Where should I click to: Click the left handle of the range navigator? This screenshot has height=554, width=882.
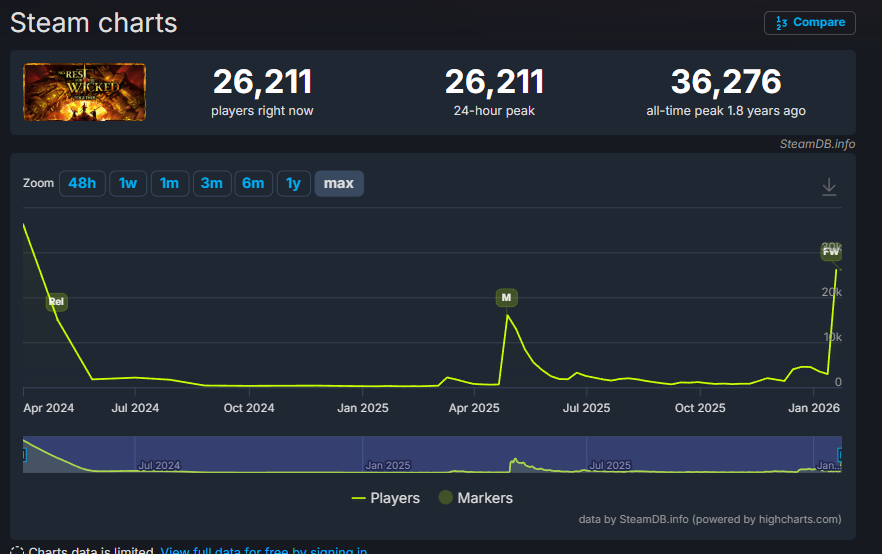coord(24,454)
